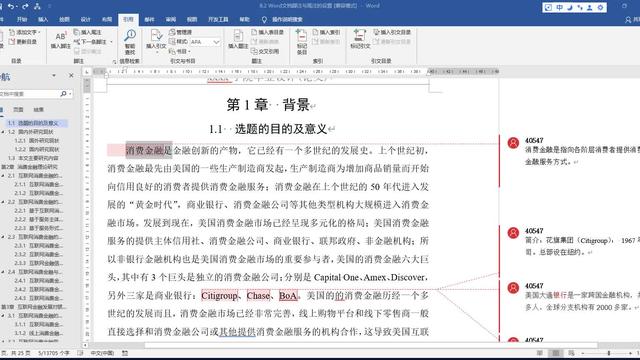640x360 pixels.
Task: Open the navigation pane options dropdown arrow
Action: [53, 76]
